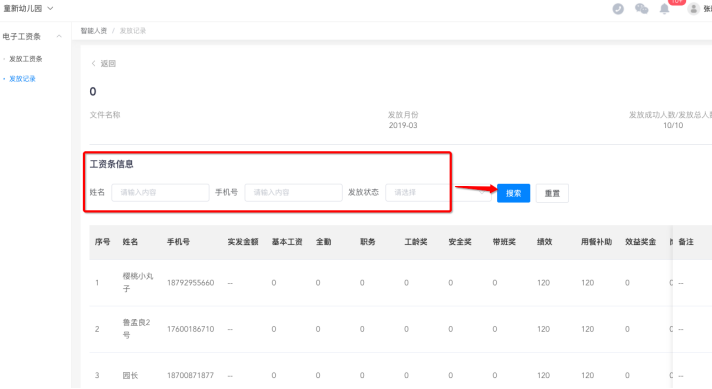Click the 效益奖金 column header
The width and height of the screenshot is (712, 389).
click(x=640, y=242)
